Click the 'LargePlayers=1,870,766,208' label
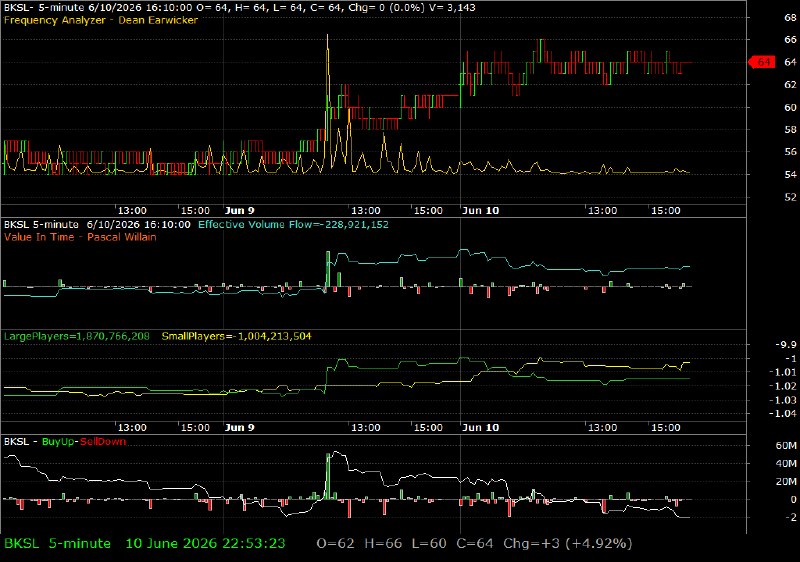This screenshot has height=562, width=800. pos(77,336)
